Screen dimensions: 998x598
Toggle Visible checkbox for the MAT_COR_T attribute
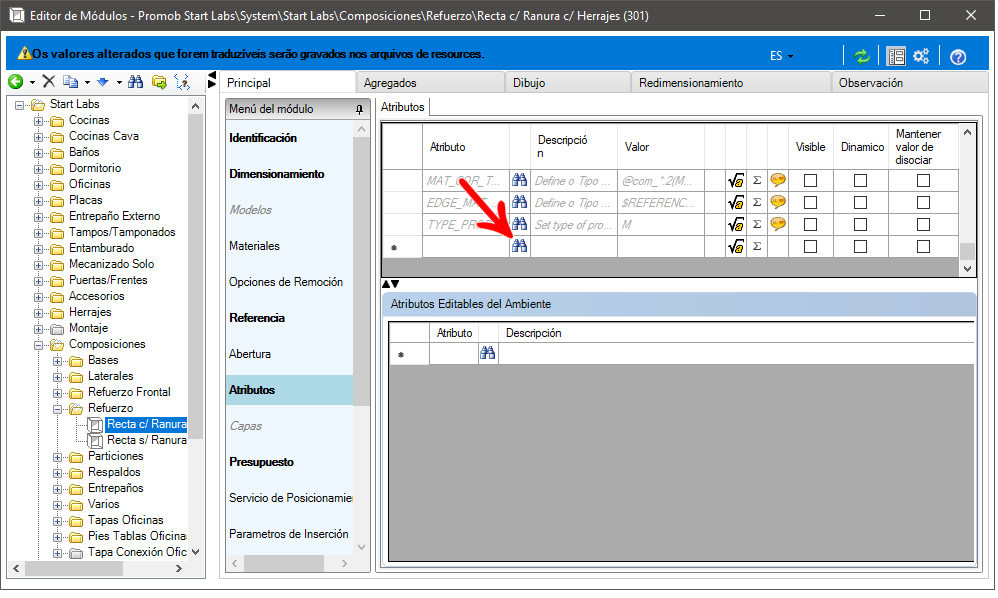pos(810,180)
